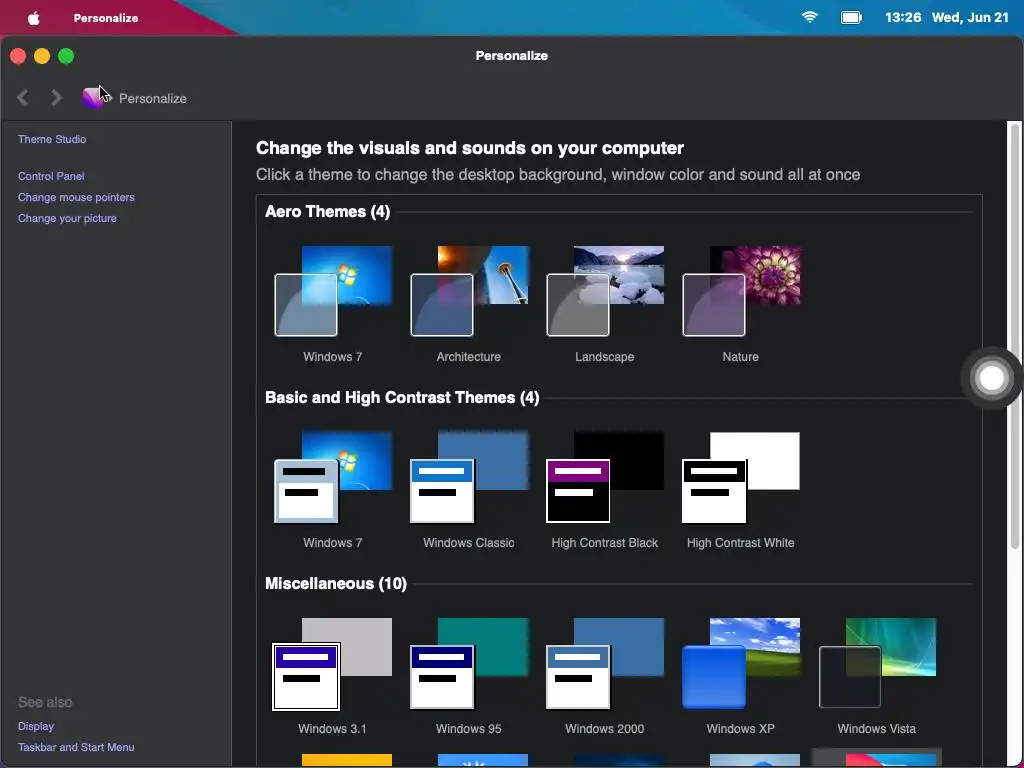Pick the Windows Vista theme

click(876, 677)
